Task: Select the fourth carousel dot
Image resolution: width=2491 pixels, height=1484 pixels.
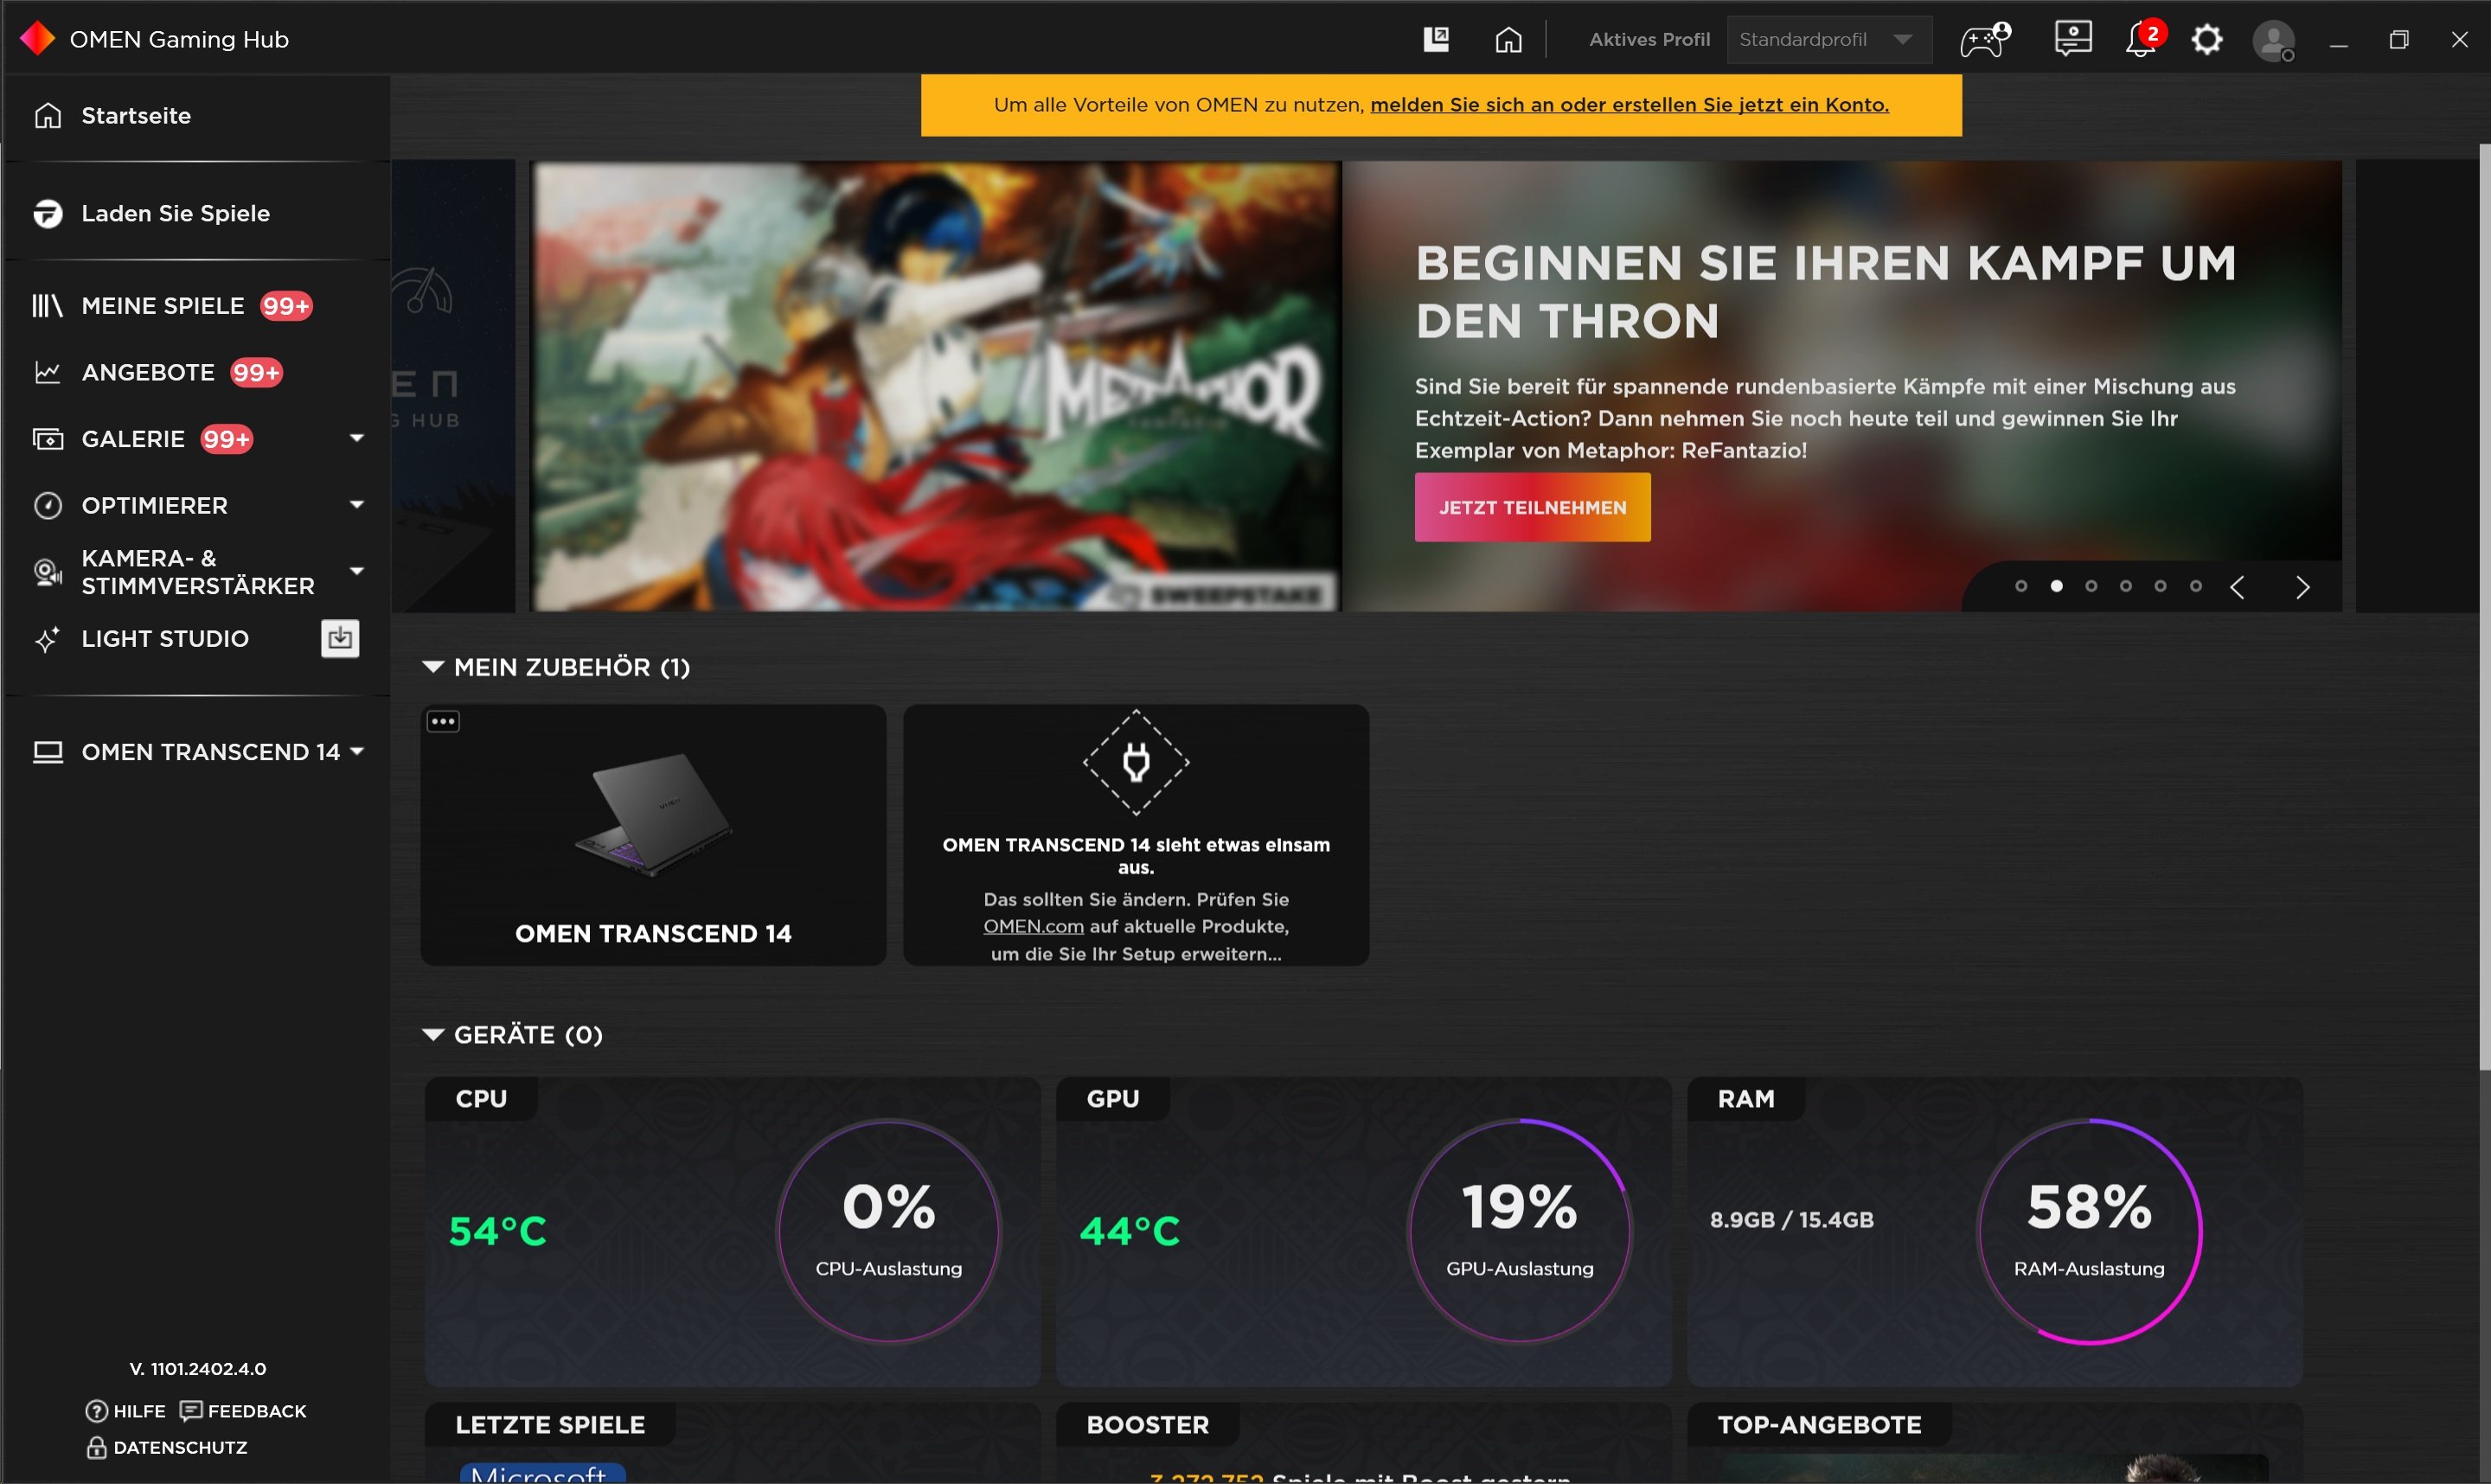Action: pos(2126,586)
